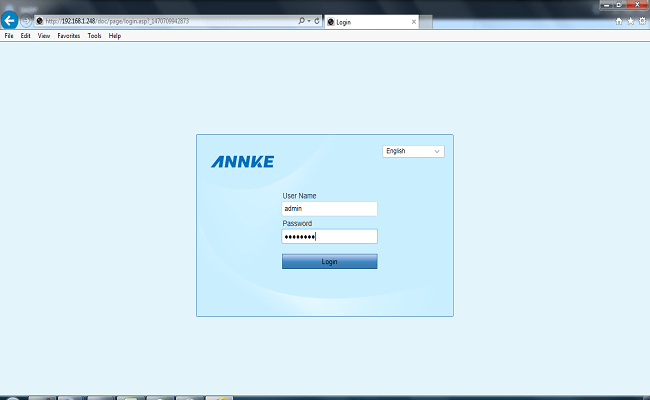Click the search magnifier icon in address bar
The width and height of the screenshot is (650, 400).
click(302, 20)
